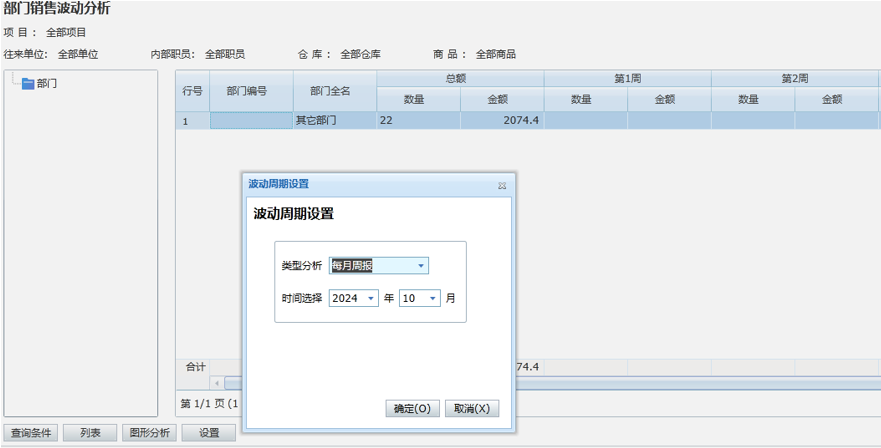The height and width of the screenshot is (448, 881).
Task: Close the 波动周期设置 dialog with X
Action: (x=502, y=185)
